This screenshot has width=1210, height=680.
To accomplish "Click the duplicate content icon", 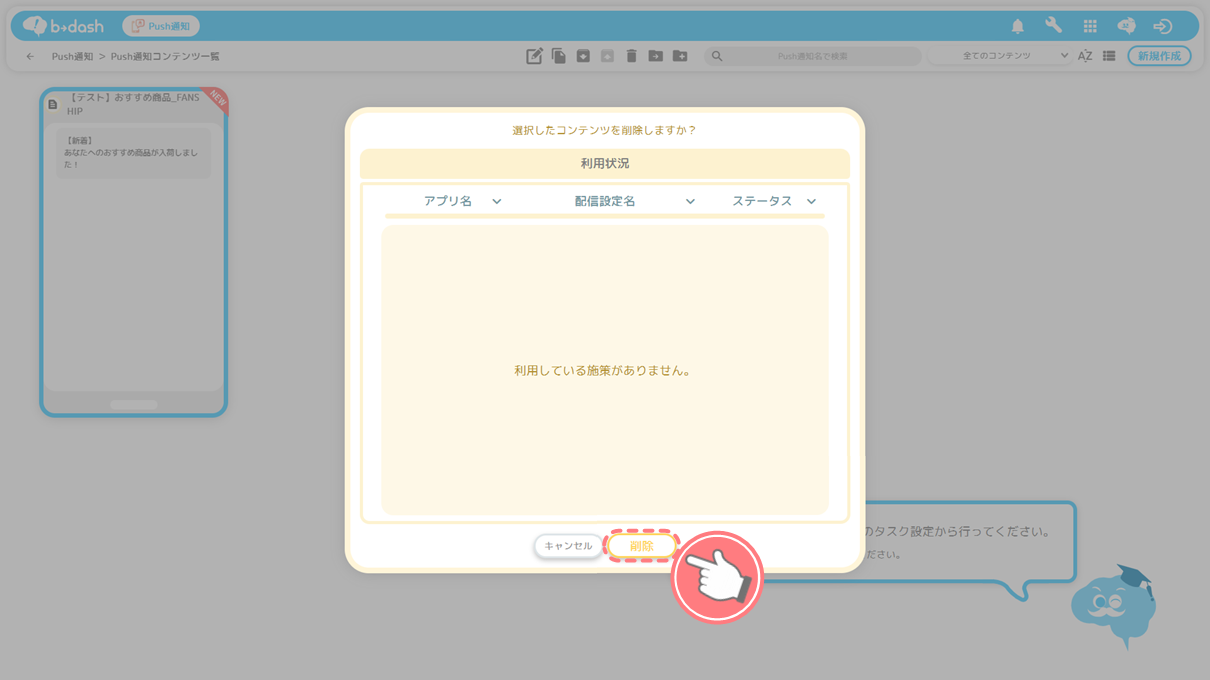I will click(x=559, y=56).
